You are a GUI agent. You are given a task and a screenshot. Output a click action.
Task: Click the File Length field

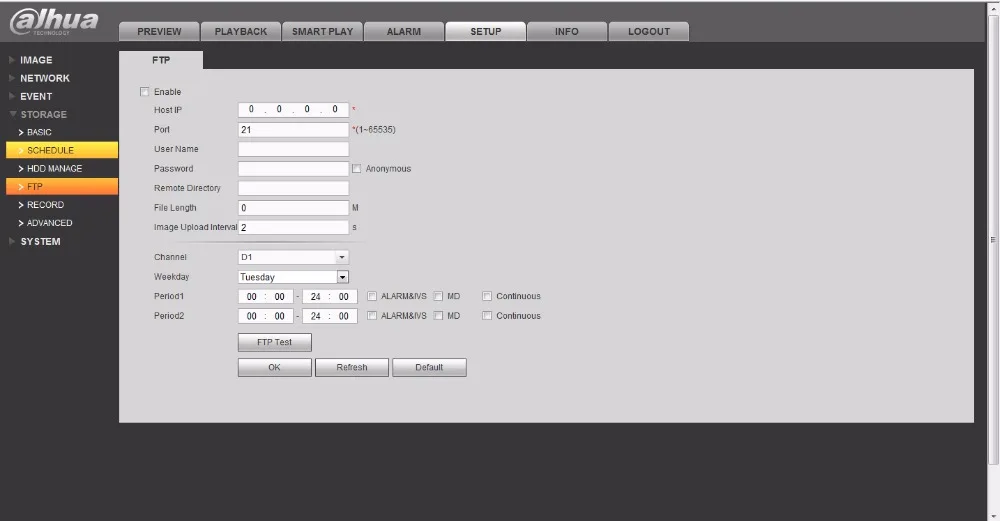(293, 208)
